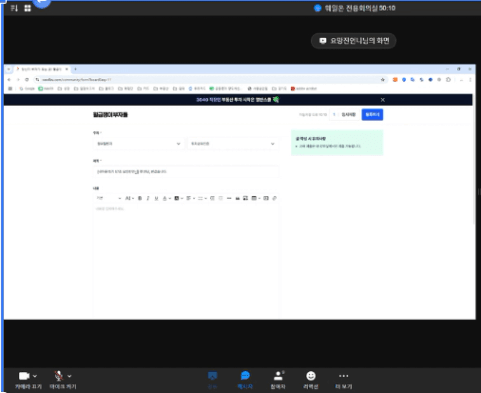The image size is (481, 393).
Task: Open the first category dropdown in the form
Action: click(138, 144)
